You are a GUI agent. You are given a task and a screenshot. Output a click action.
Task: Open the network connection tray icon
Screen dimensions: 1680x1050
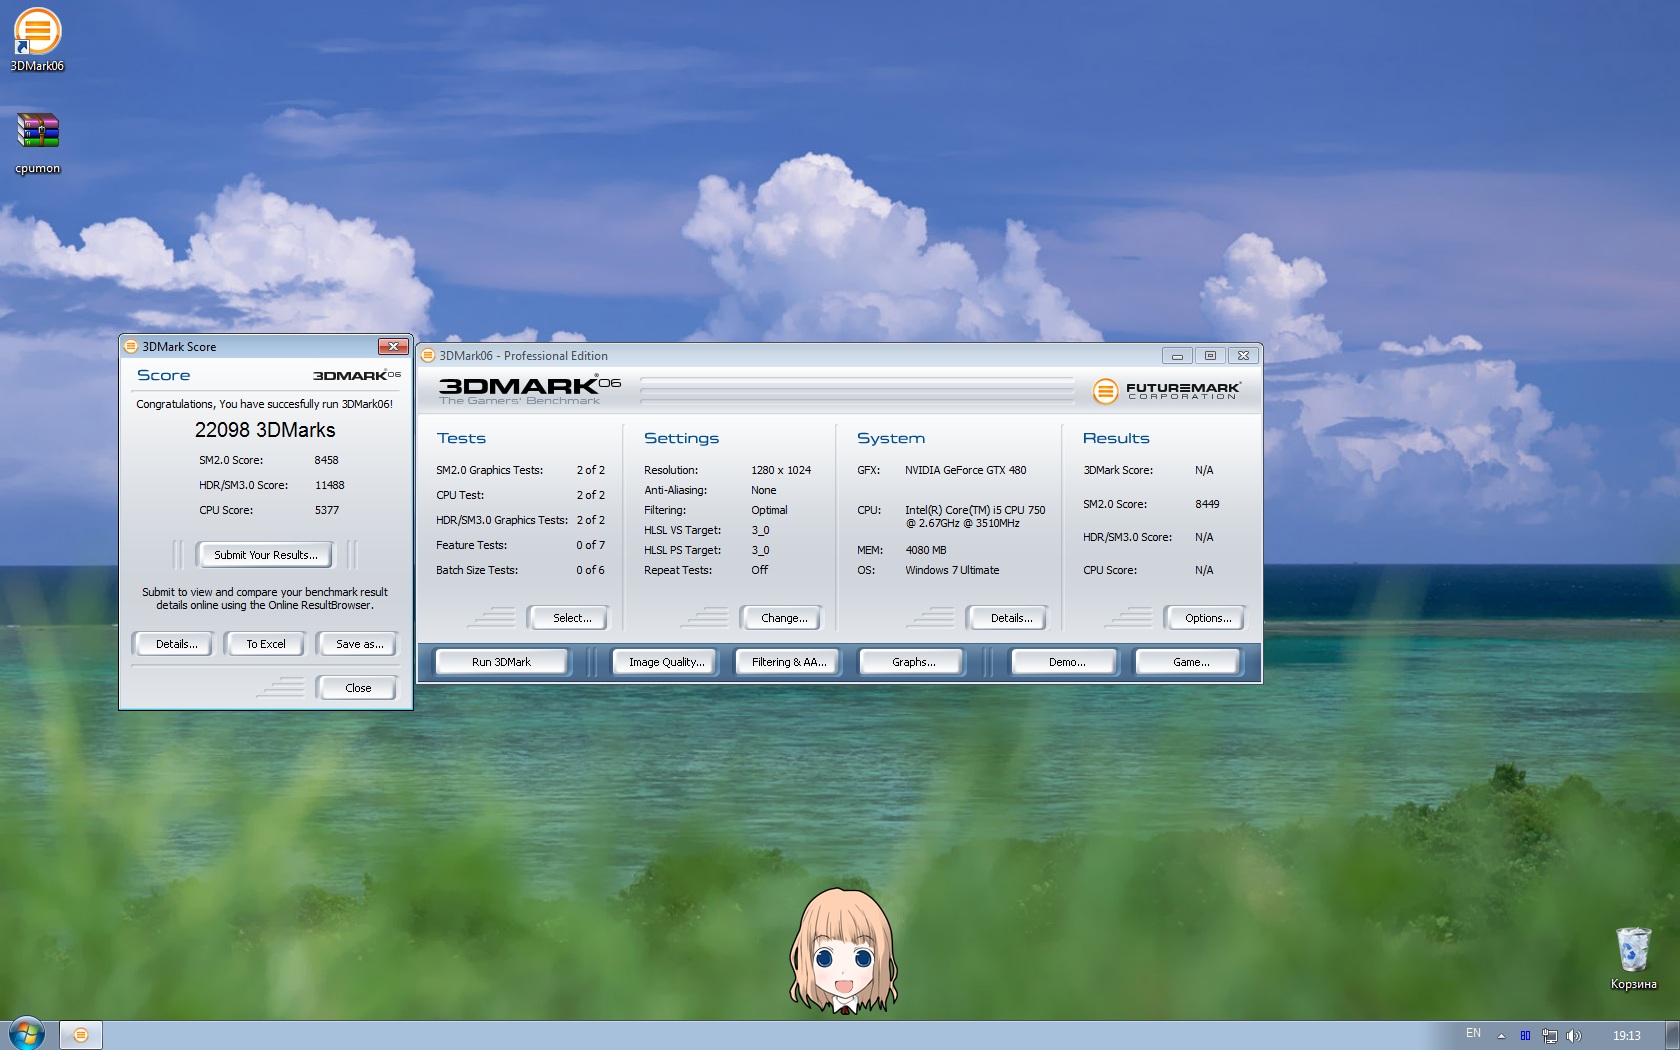coord(1549,1036)
